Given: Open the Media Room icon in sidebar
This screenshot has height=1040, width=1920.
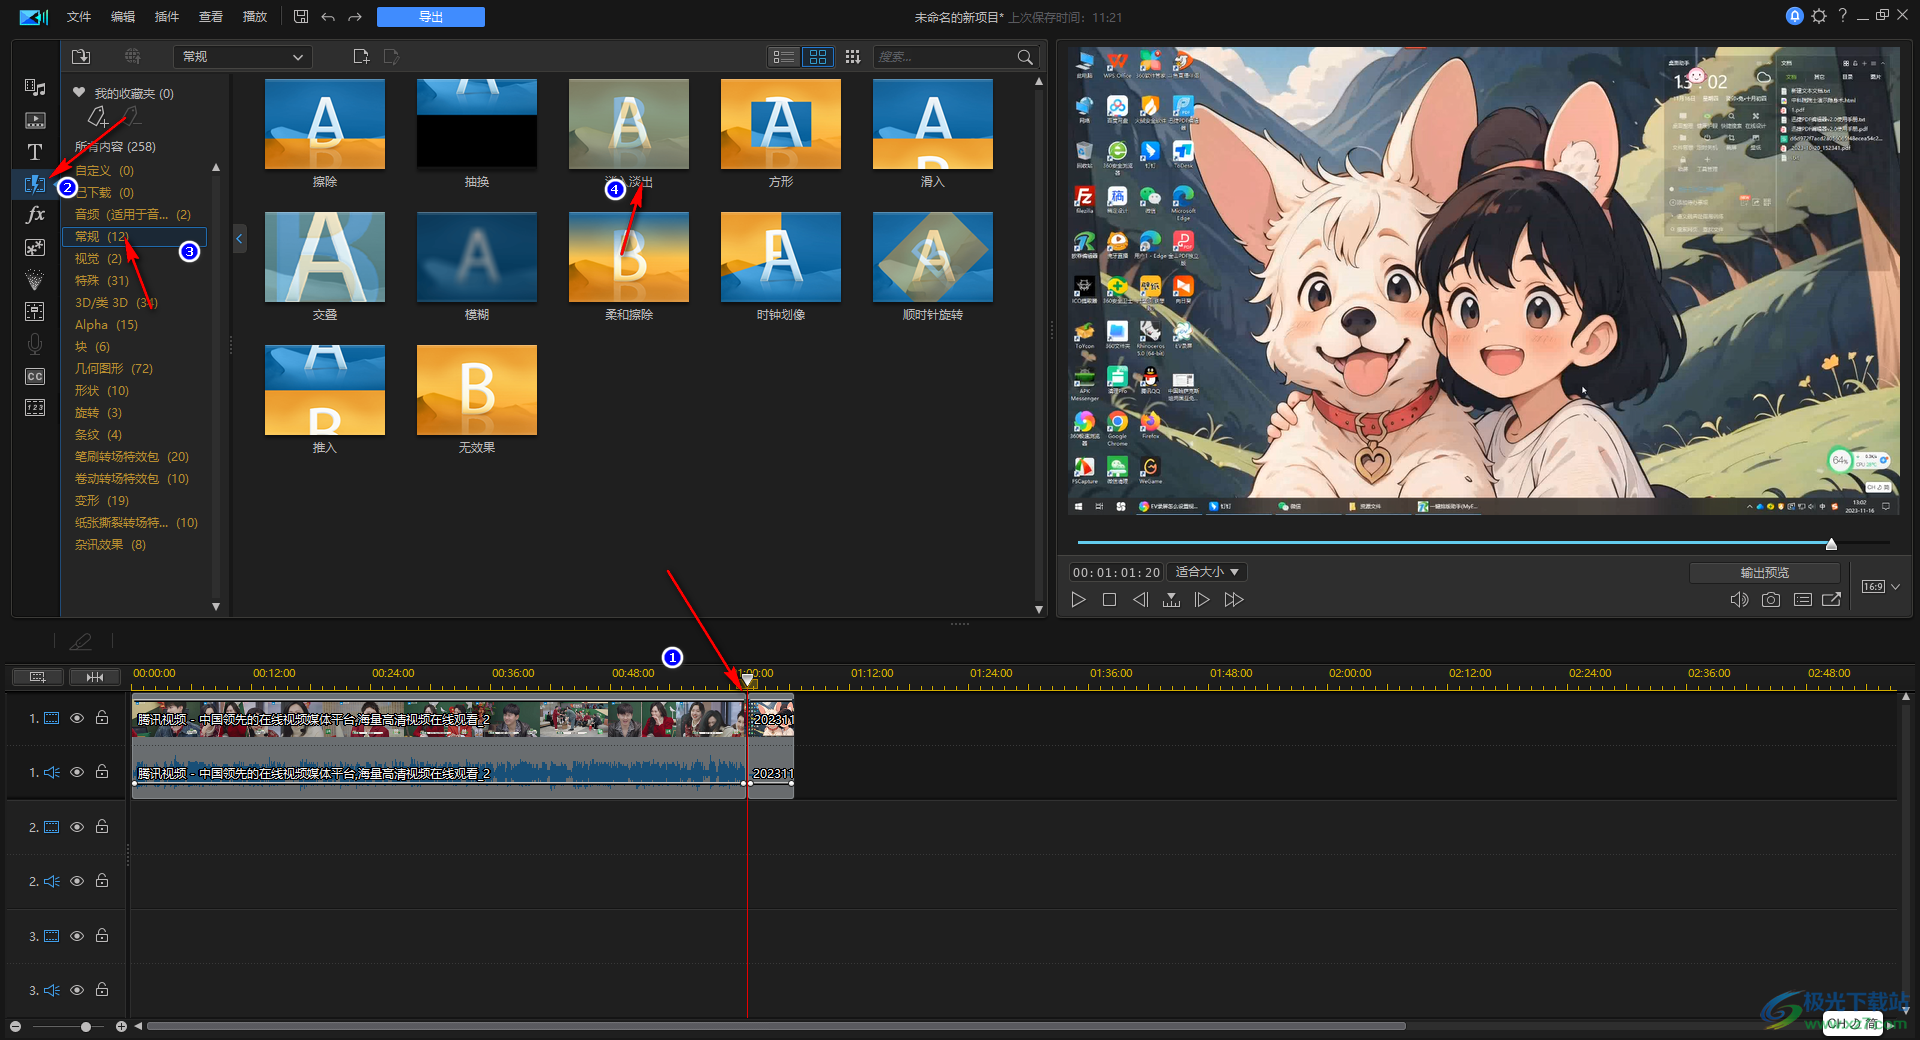Looking at the screenshot, I should click(35, 88).
